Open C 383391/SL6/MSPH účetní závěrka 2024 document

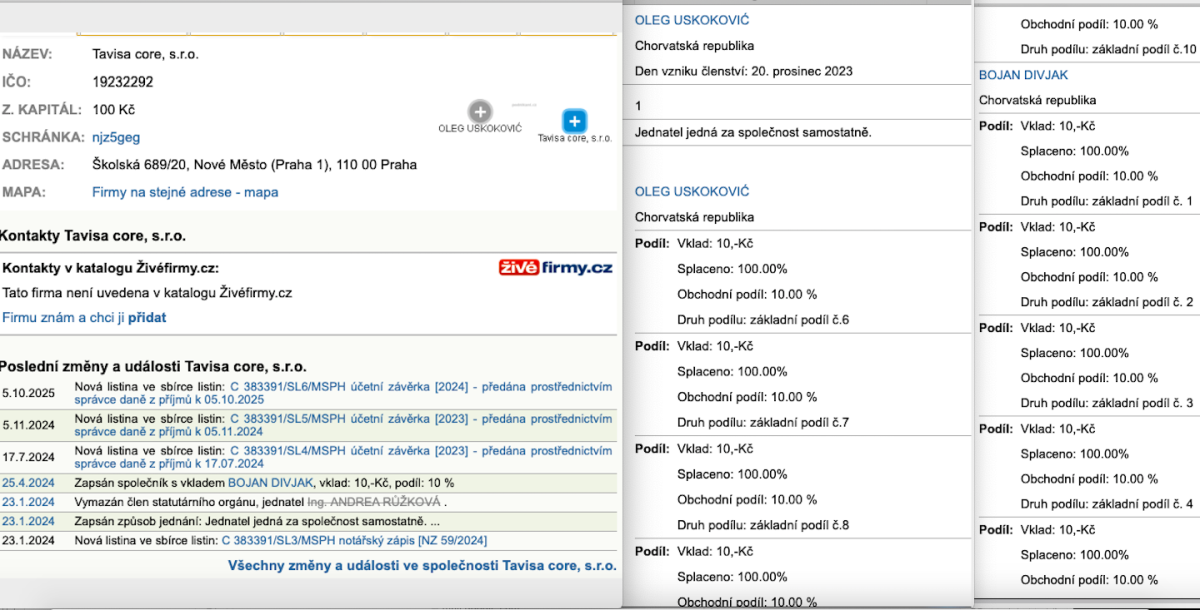coord(421,393)
